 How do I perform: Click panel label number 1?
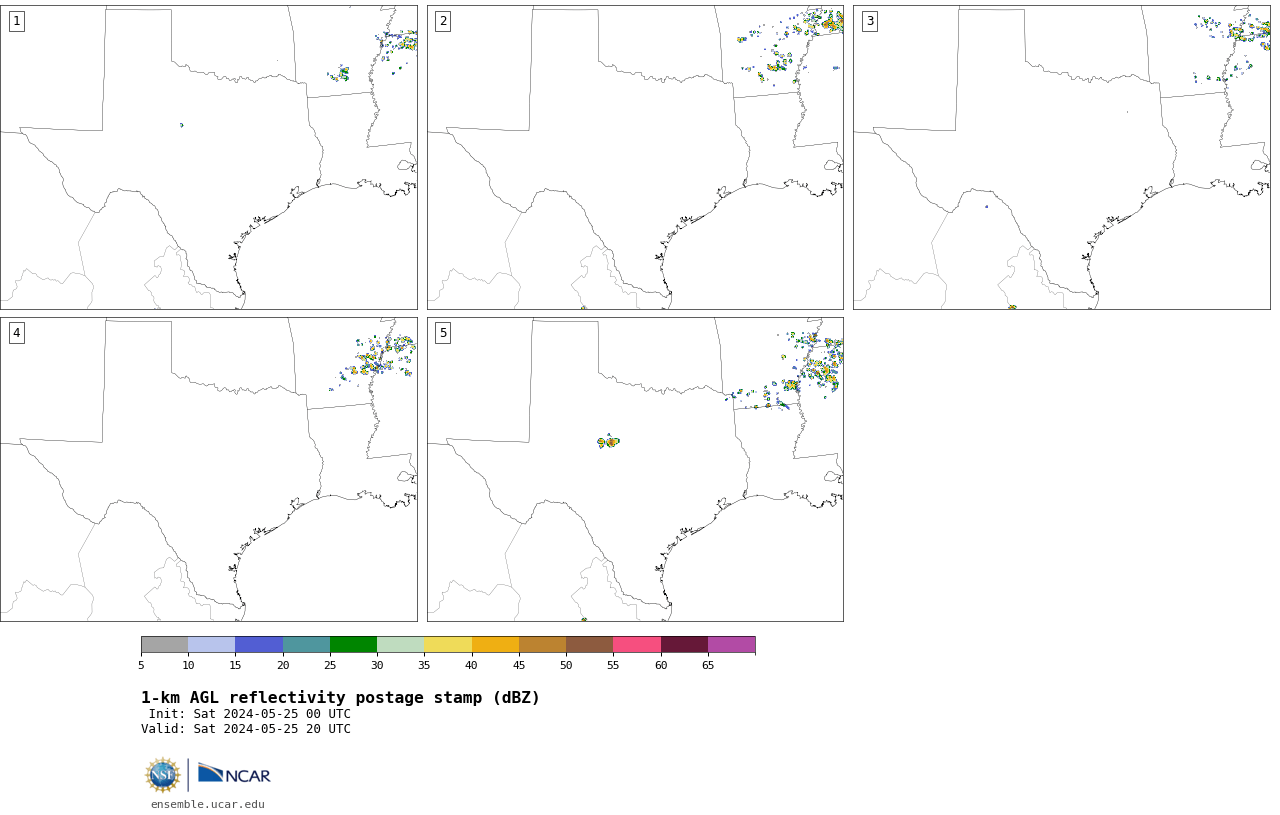click(x=16, y=21)
